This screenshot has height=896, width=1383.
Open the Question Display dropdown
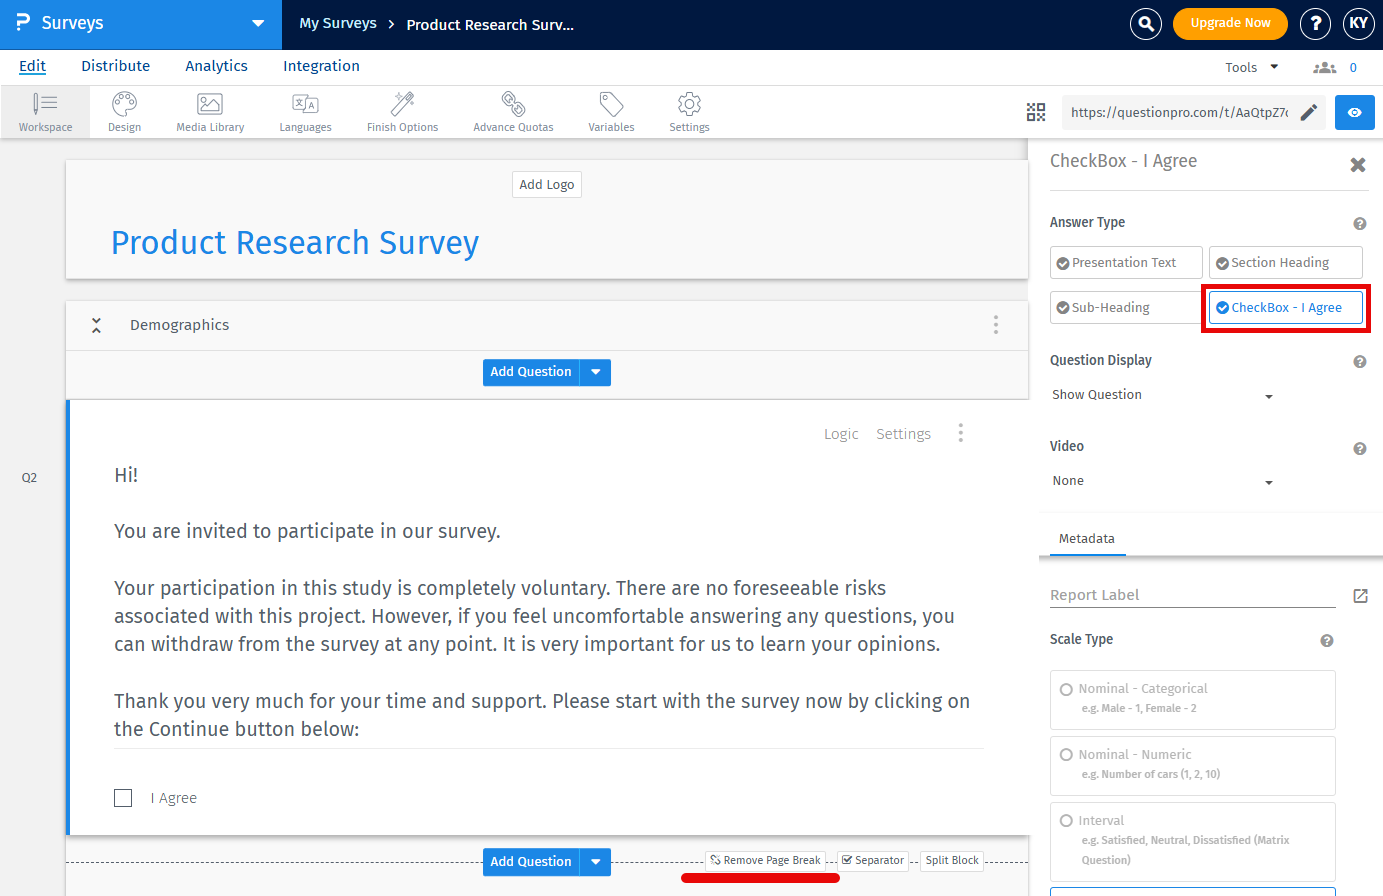[1163, 395]
